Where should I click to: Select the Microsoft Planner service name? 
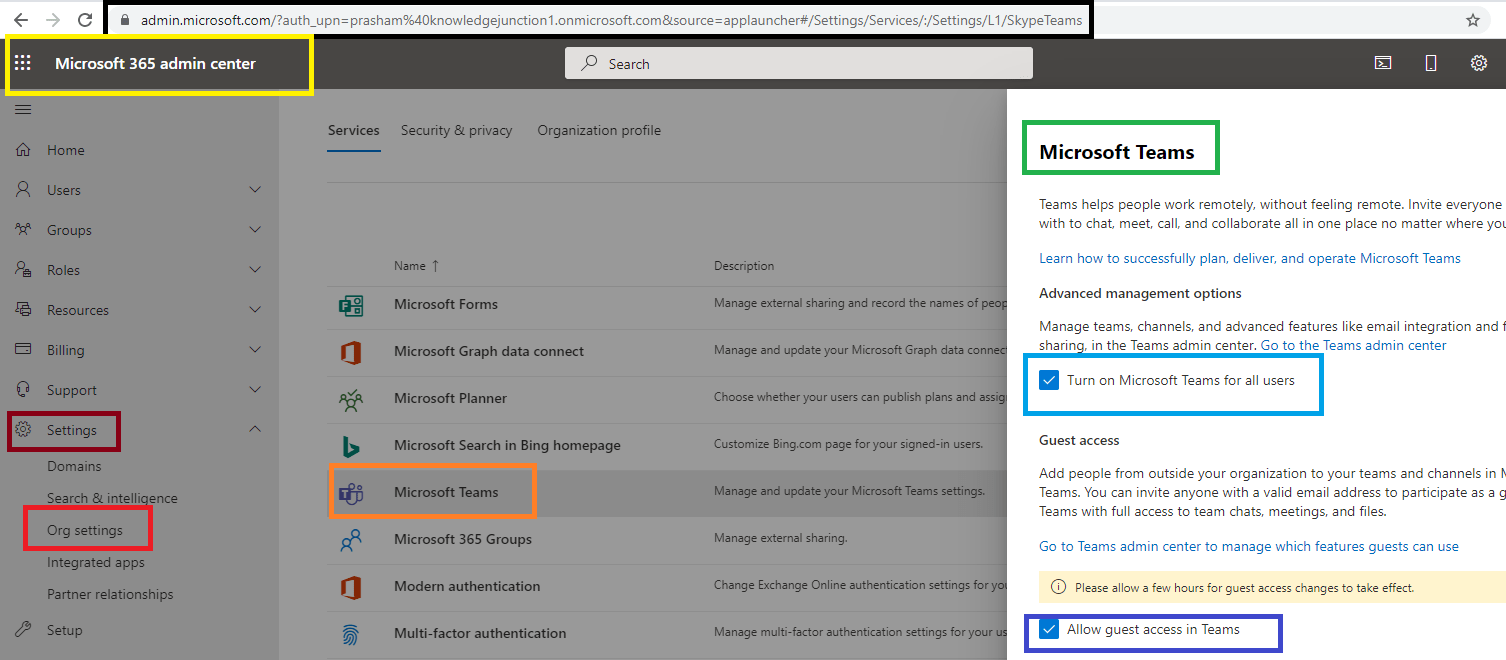450,398
